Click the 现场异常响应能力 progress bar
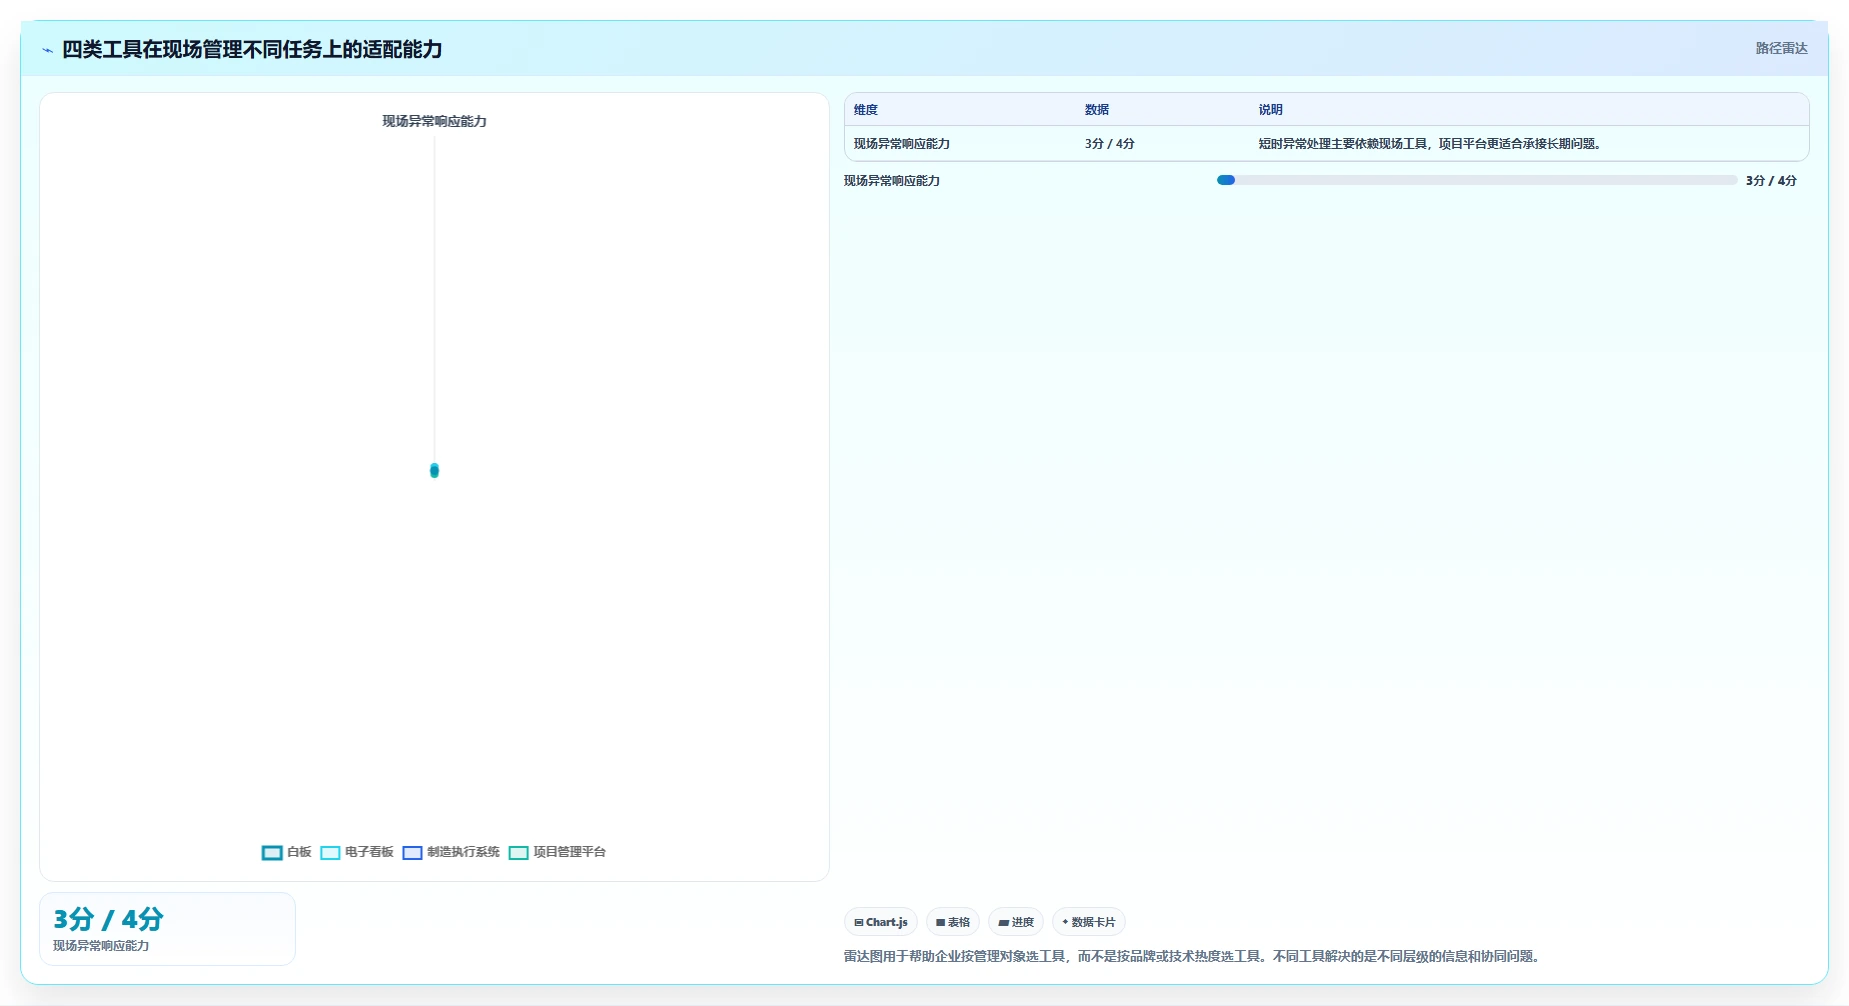Image resolution: width=1849 pixels, height=1006 pixels. click(x=1476, y=180)
